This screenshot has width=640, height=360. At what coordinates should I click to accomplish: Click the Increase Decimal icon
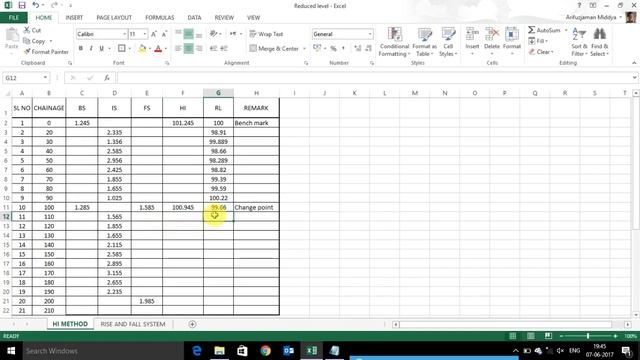click(x=358, y=49)
